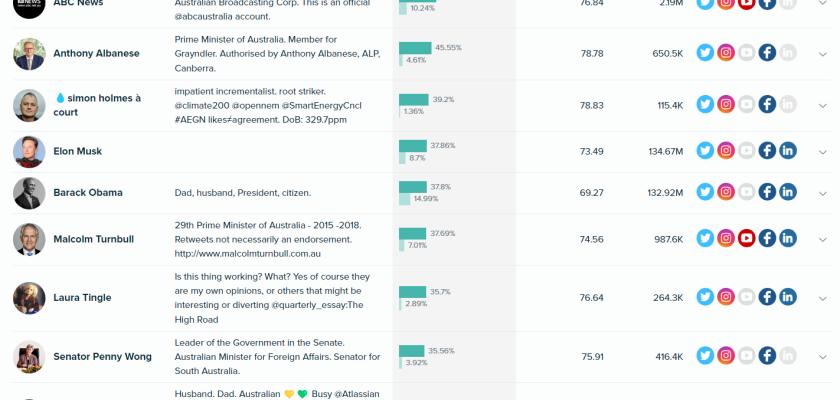Open simon holmes à court's Instagram icon

coord(726,105)
